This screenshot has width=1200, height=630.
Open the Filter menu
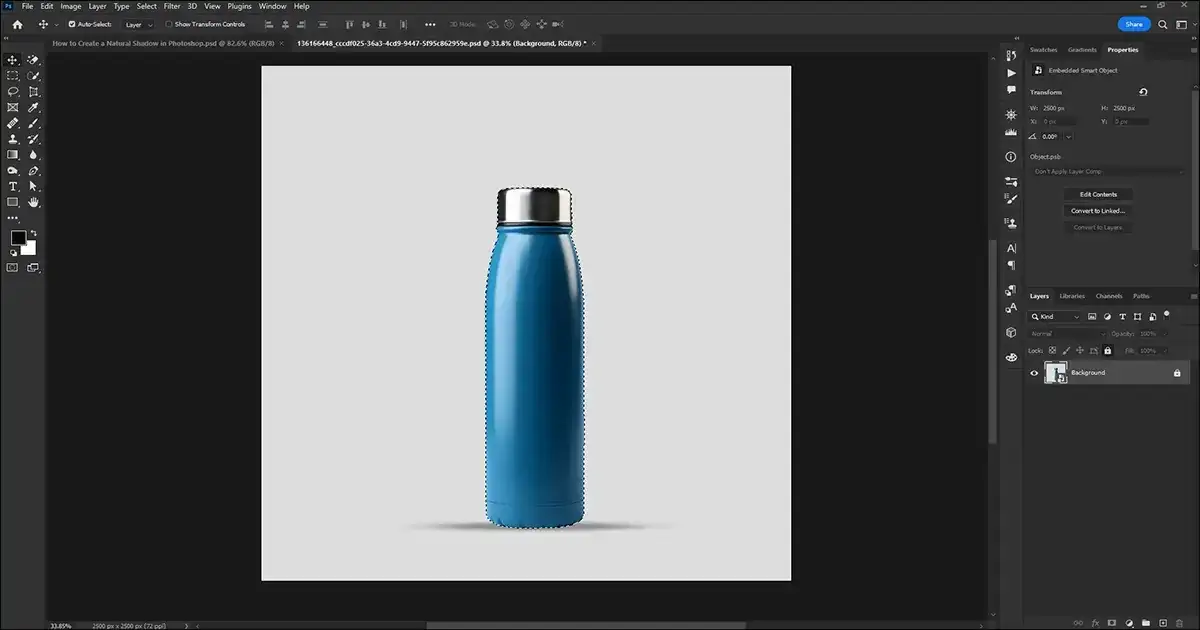click(x=171, y=6)
